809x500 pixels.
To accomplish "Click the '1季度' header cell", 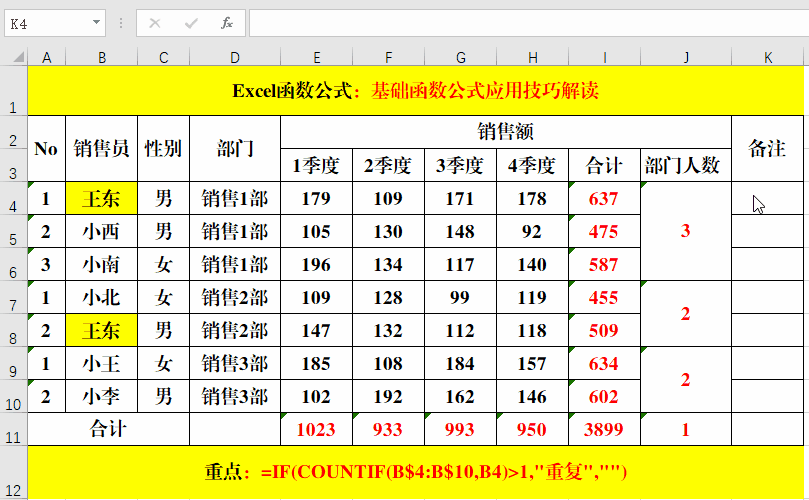I will click(316, 165).
